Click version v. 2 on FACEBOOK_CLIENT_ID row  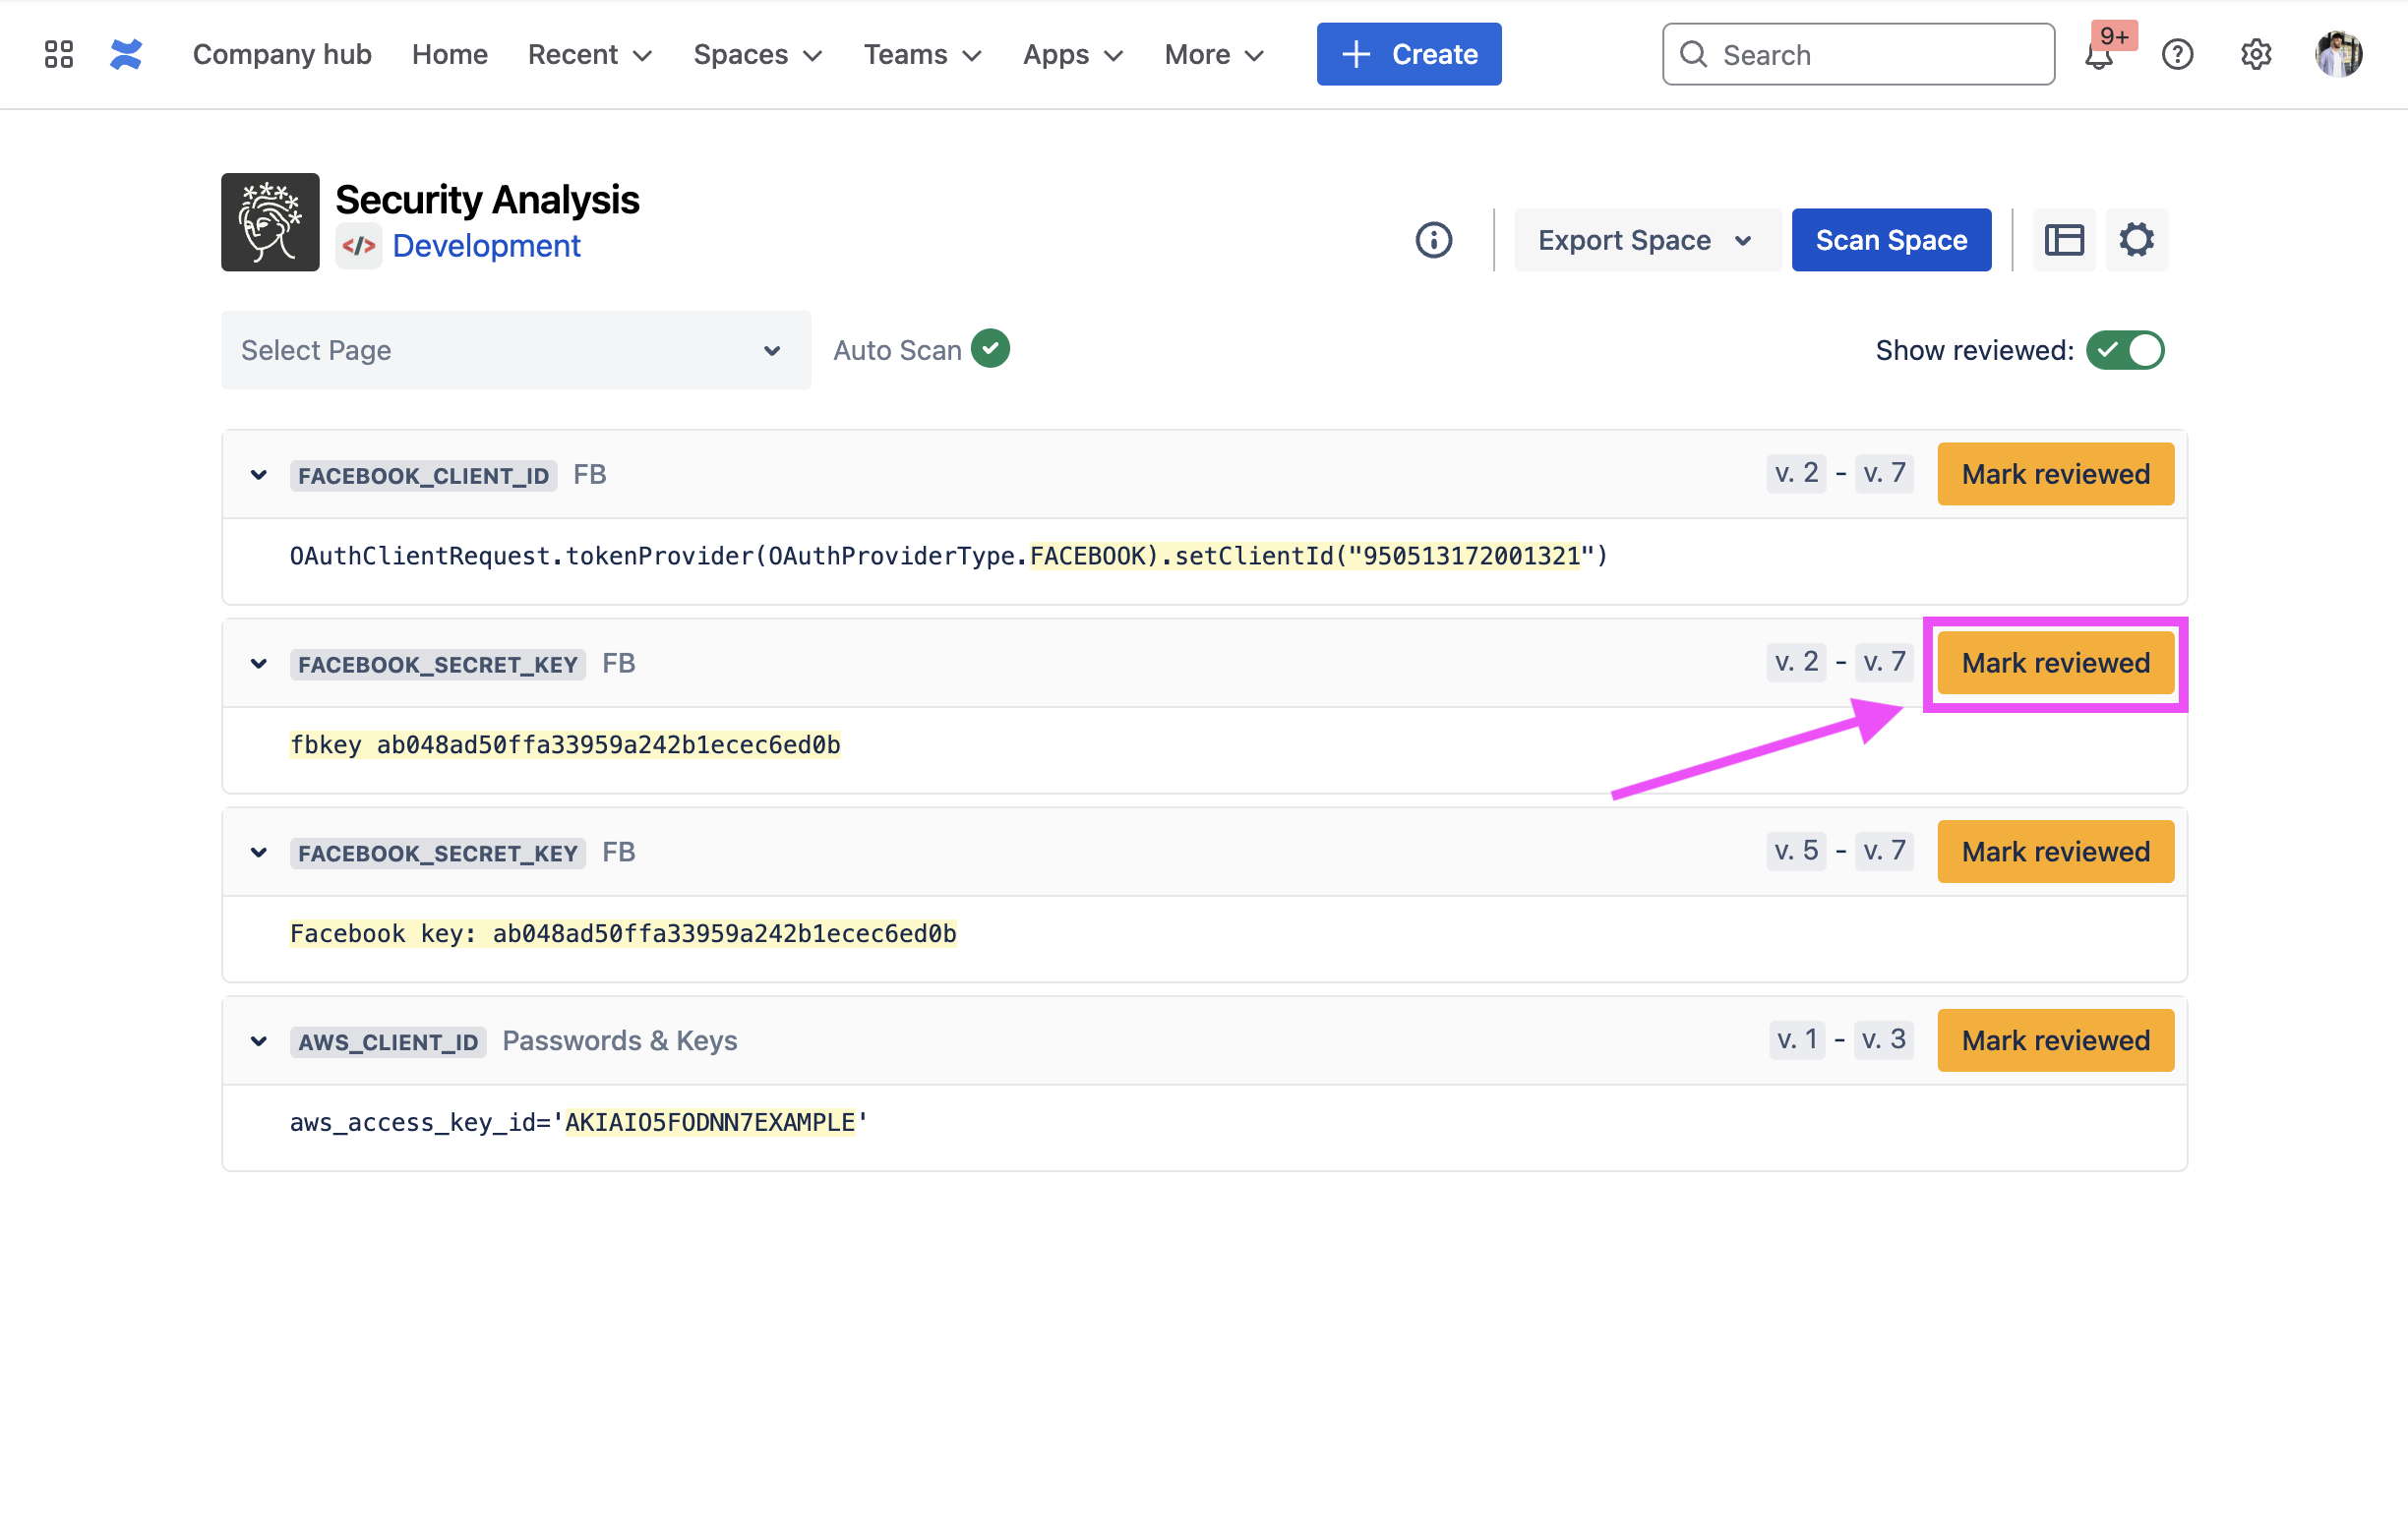(x=1796, y=473)
